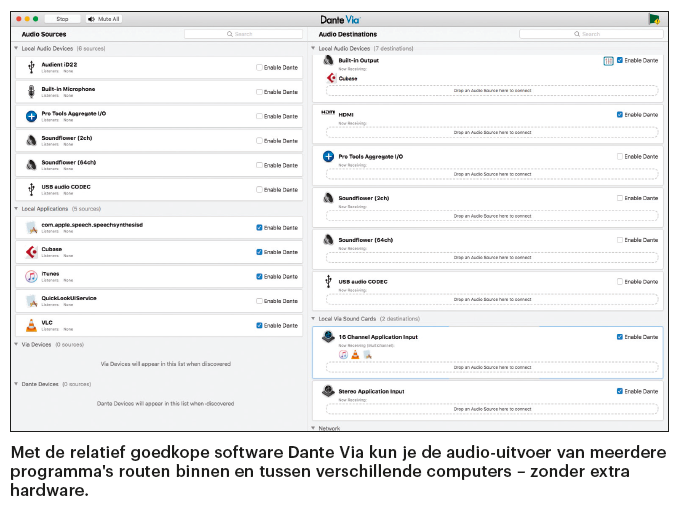The width and height of the screenshot is (679, 508).
Task: Click the 16 Channel Application Input icon
Action: click(328, 337)
